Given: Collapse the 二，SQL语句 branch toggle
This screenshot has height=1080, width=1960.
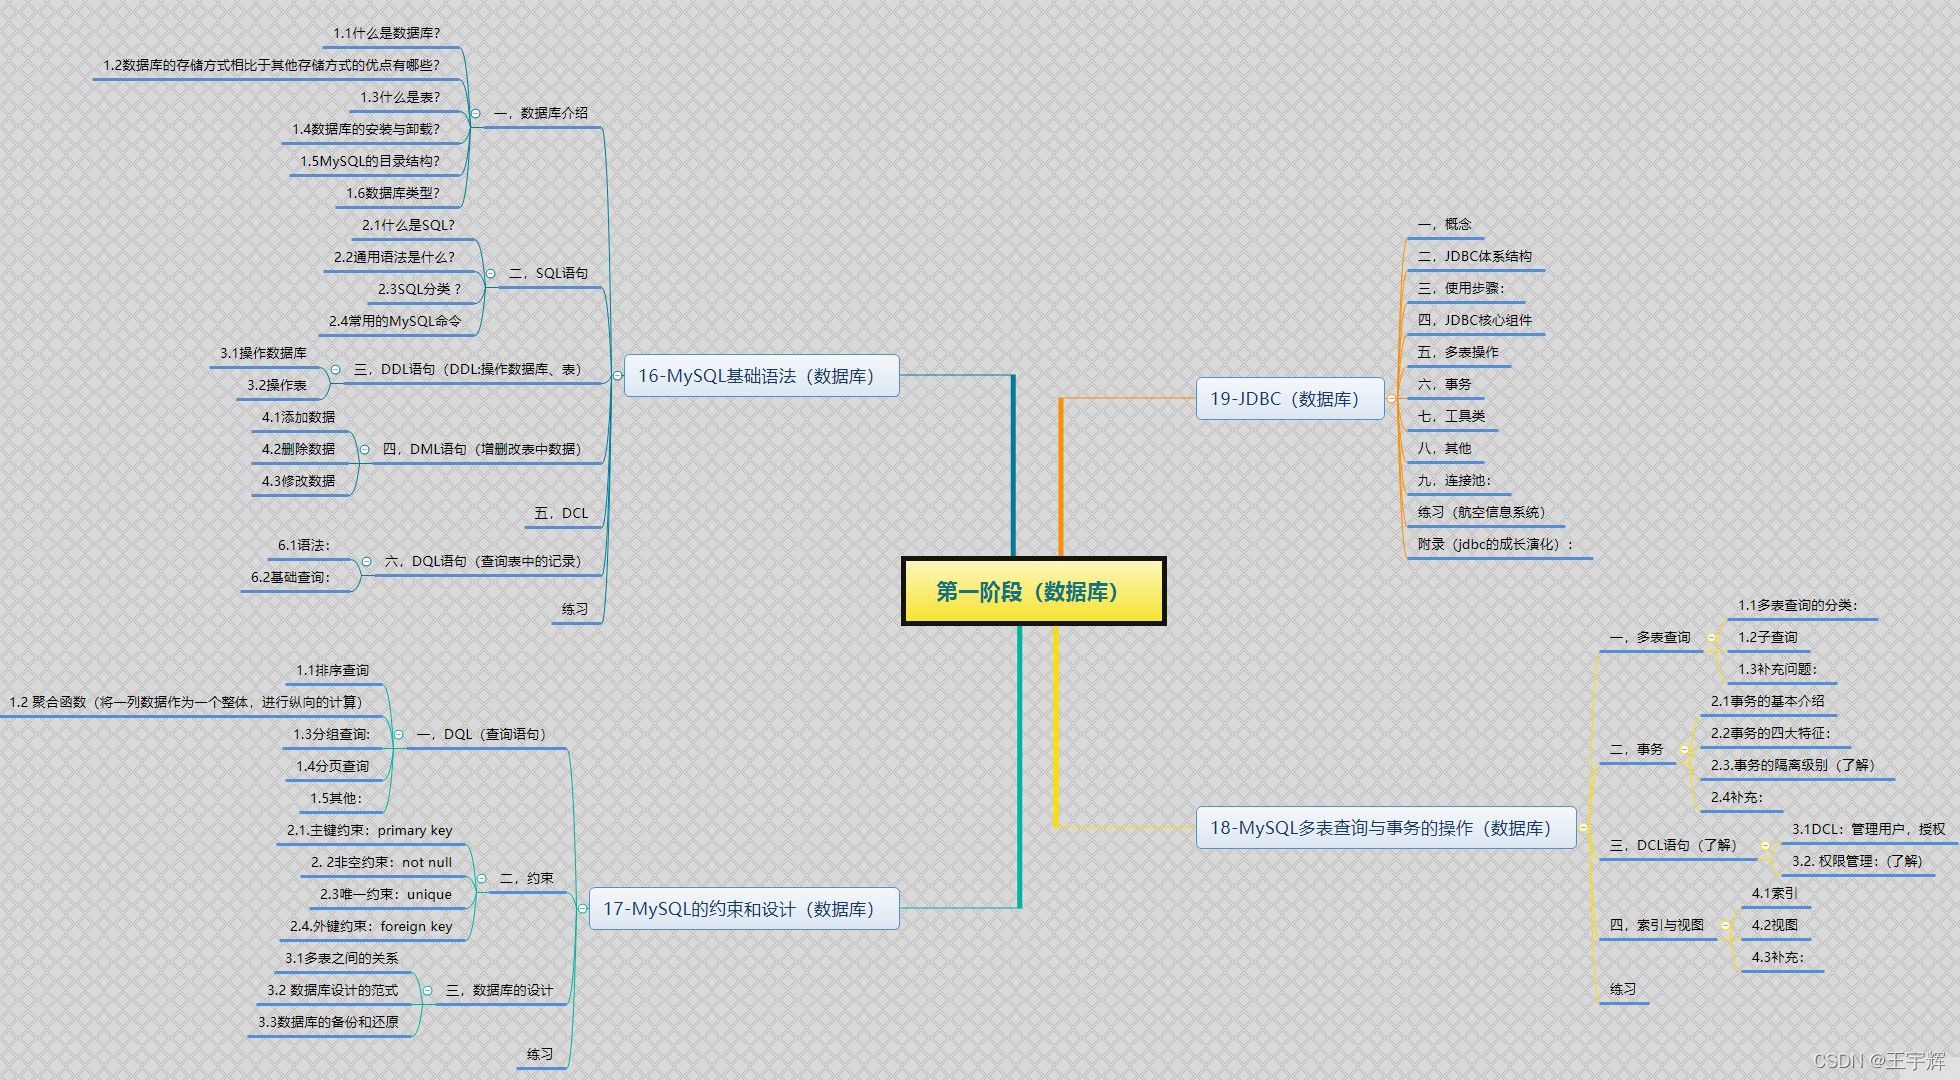Looking at the screenshot, I should 490,273.
